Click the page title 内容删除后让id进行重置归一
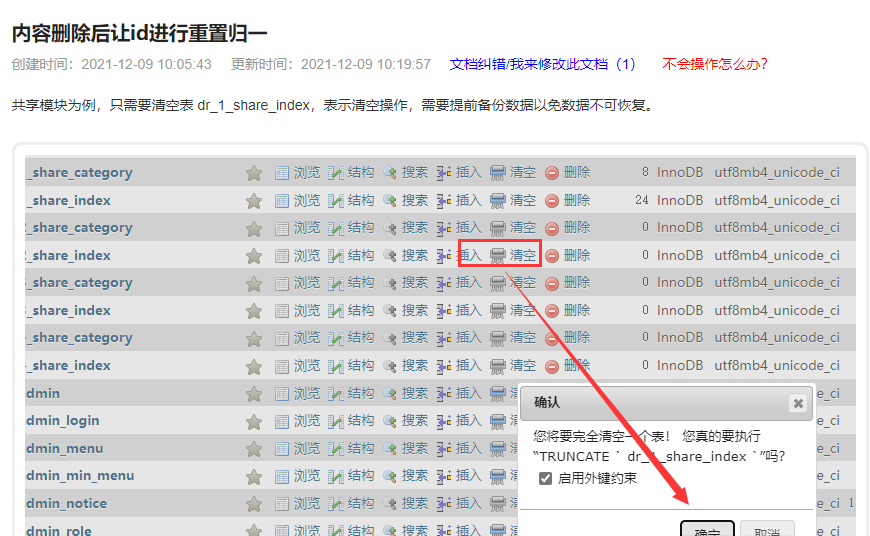Image resolution: width=870 pixels, height=536 pixels. 140,33
